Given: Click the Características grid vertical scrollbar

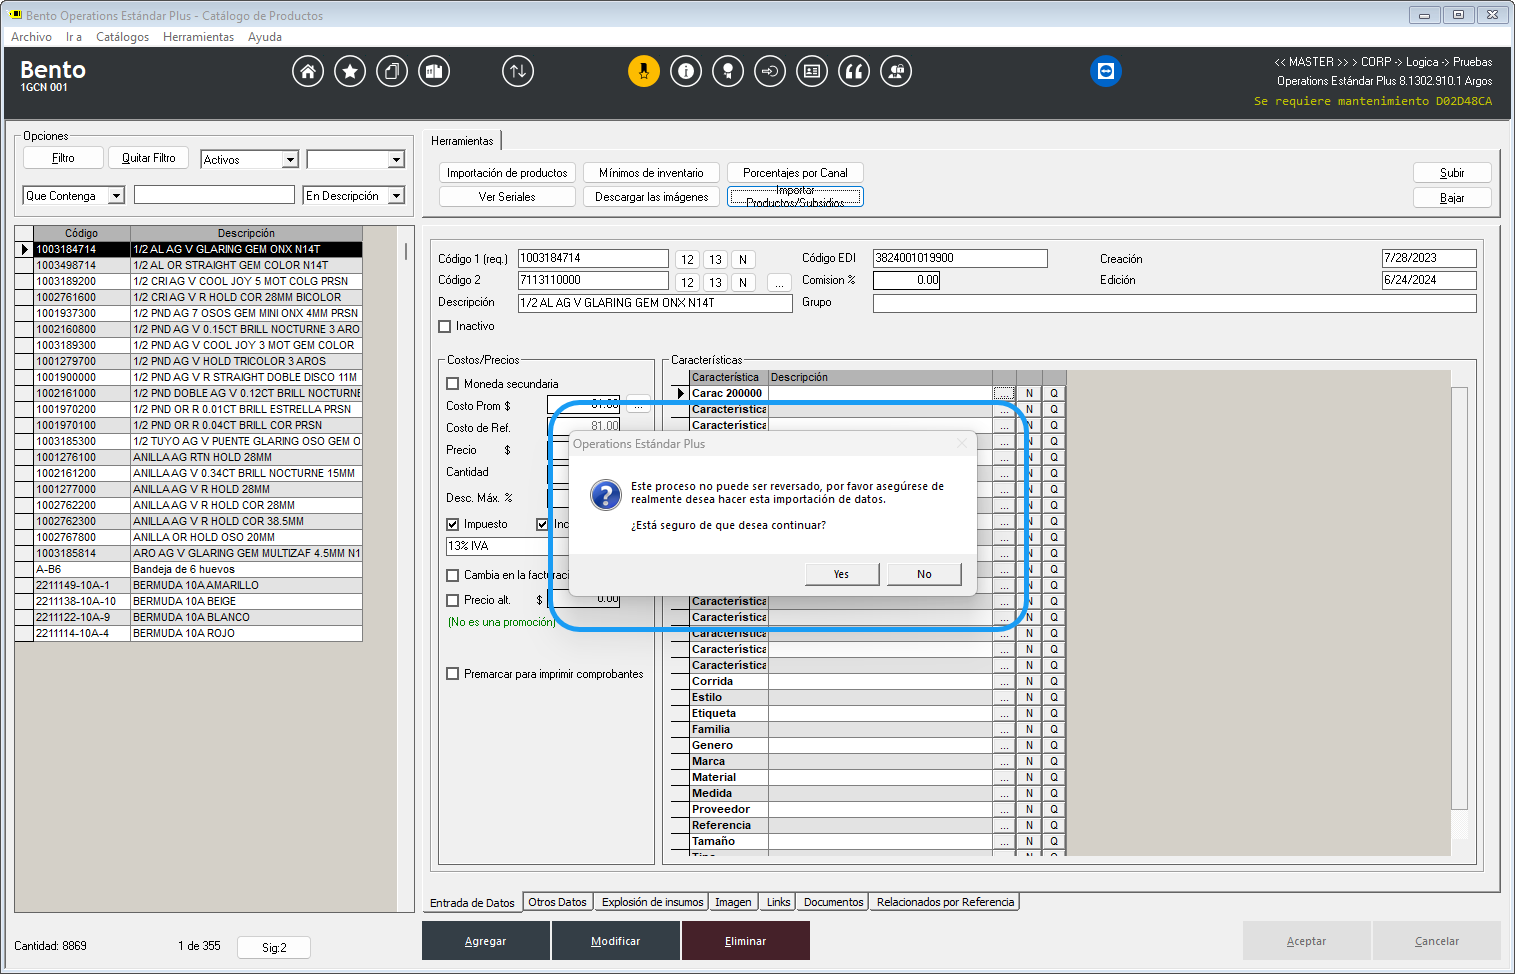Looking at the screenshot, I should [x=1459, y=600].
